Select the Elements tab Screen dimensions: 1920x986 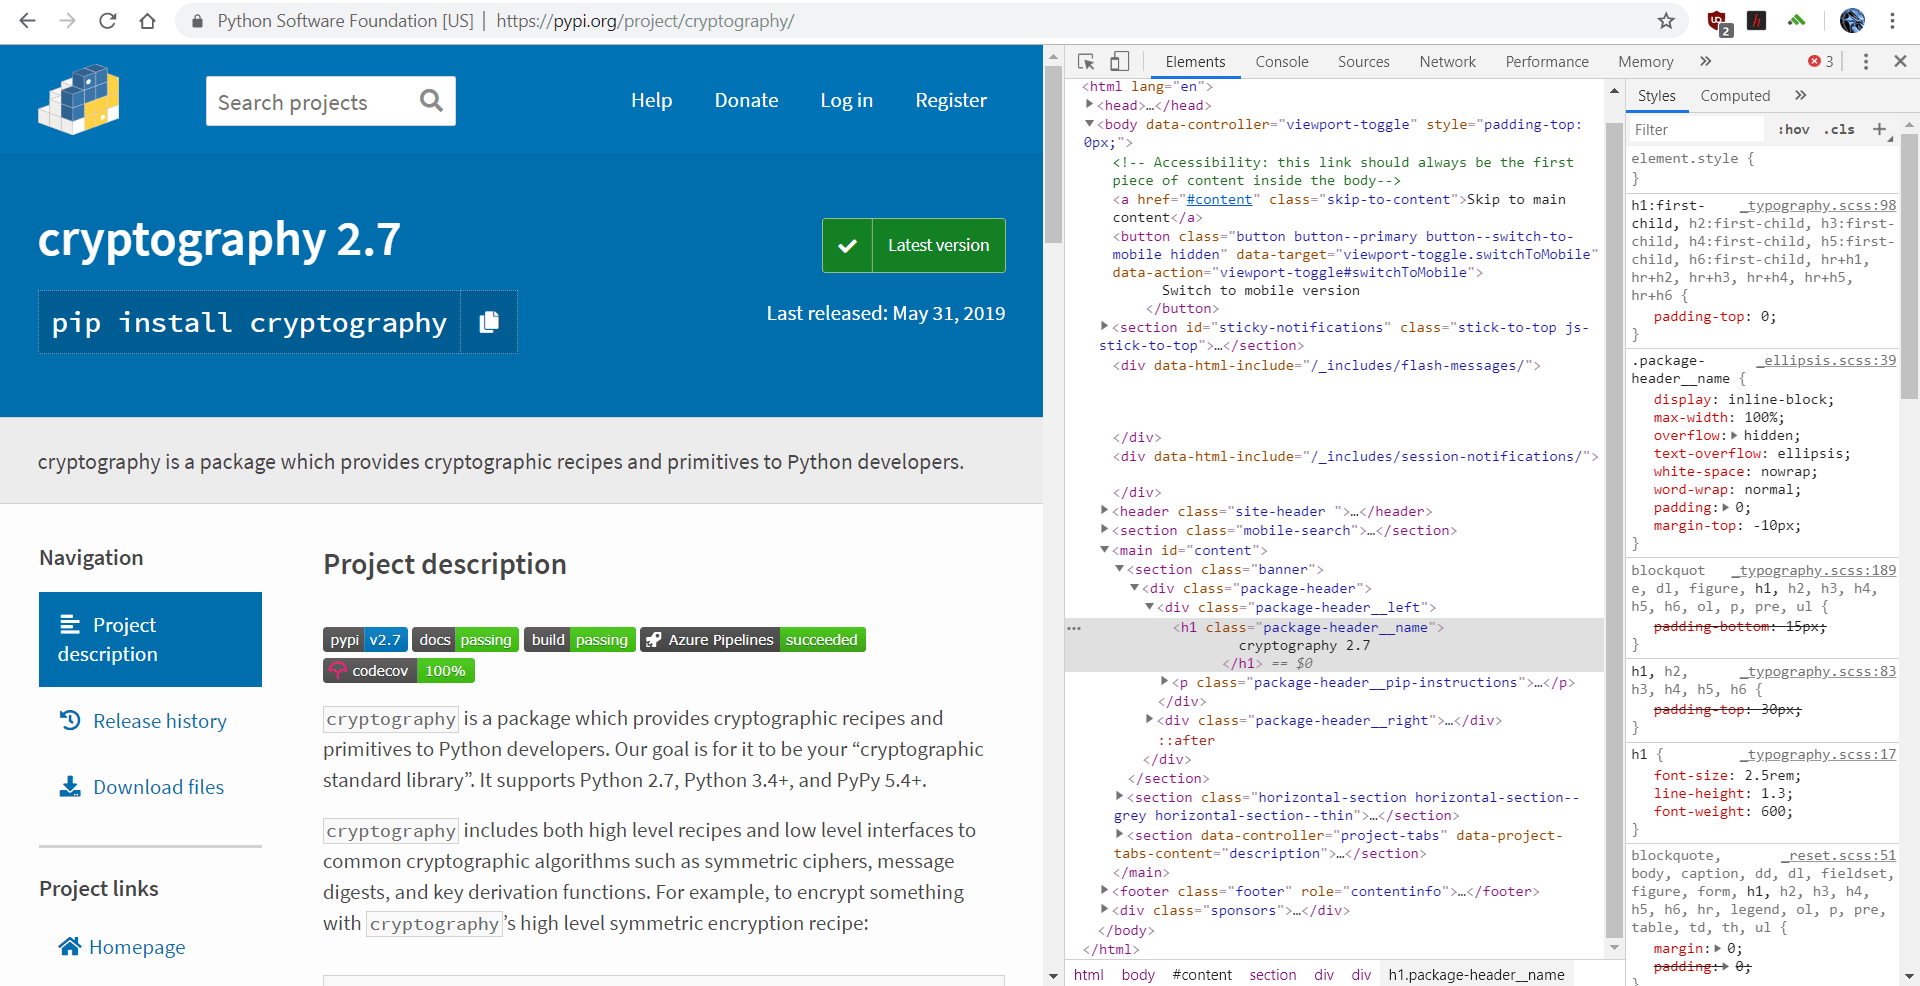1195,62
